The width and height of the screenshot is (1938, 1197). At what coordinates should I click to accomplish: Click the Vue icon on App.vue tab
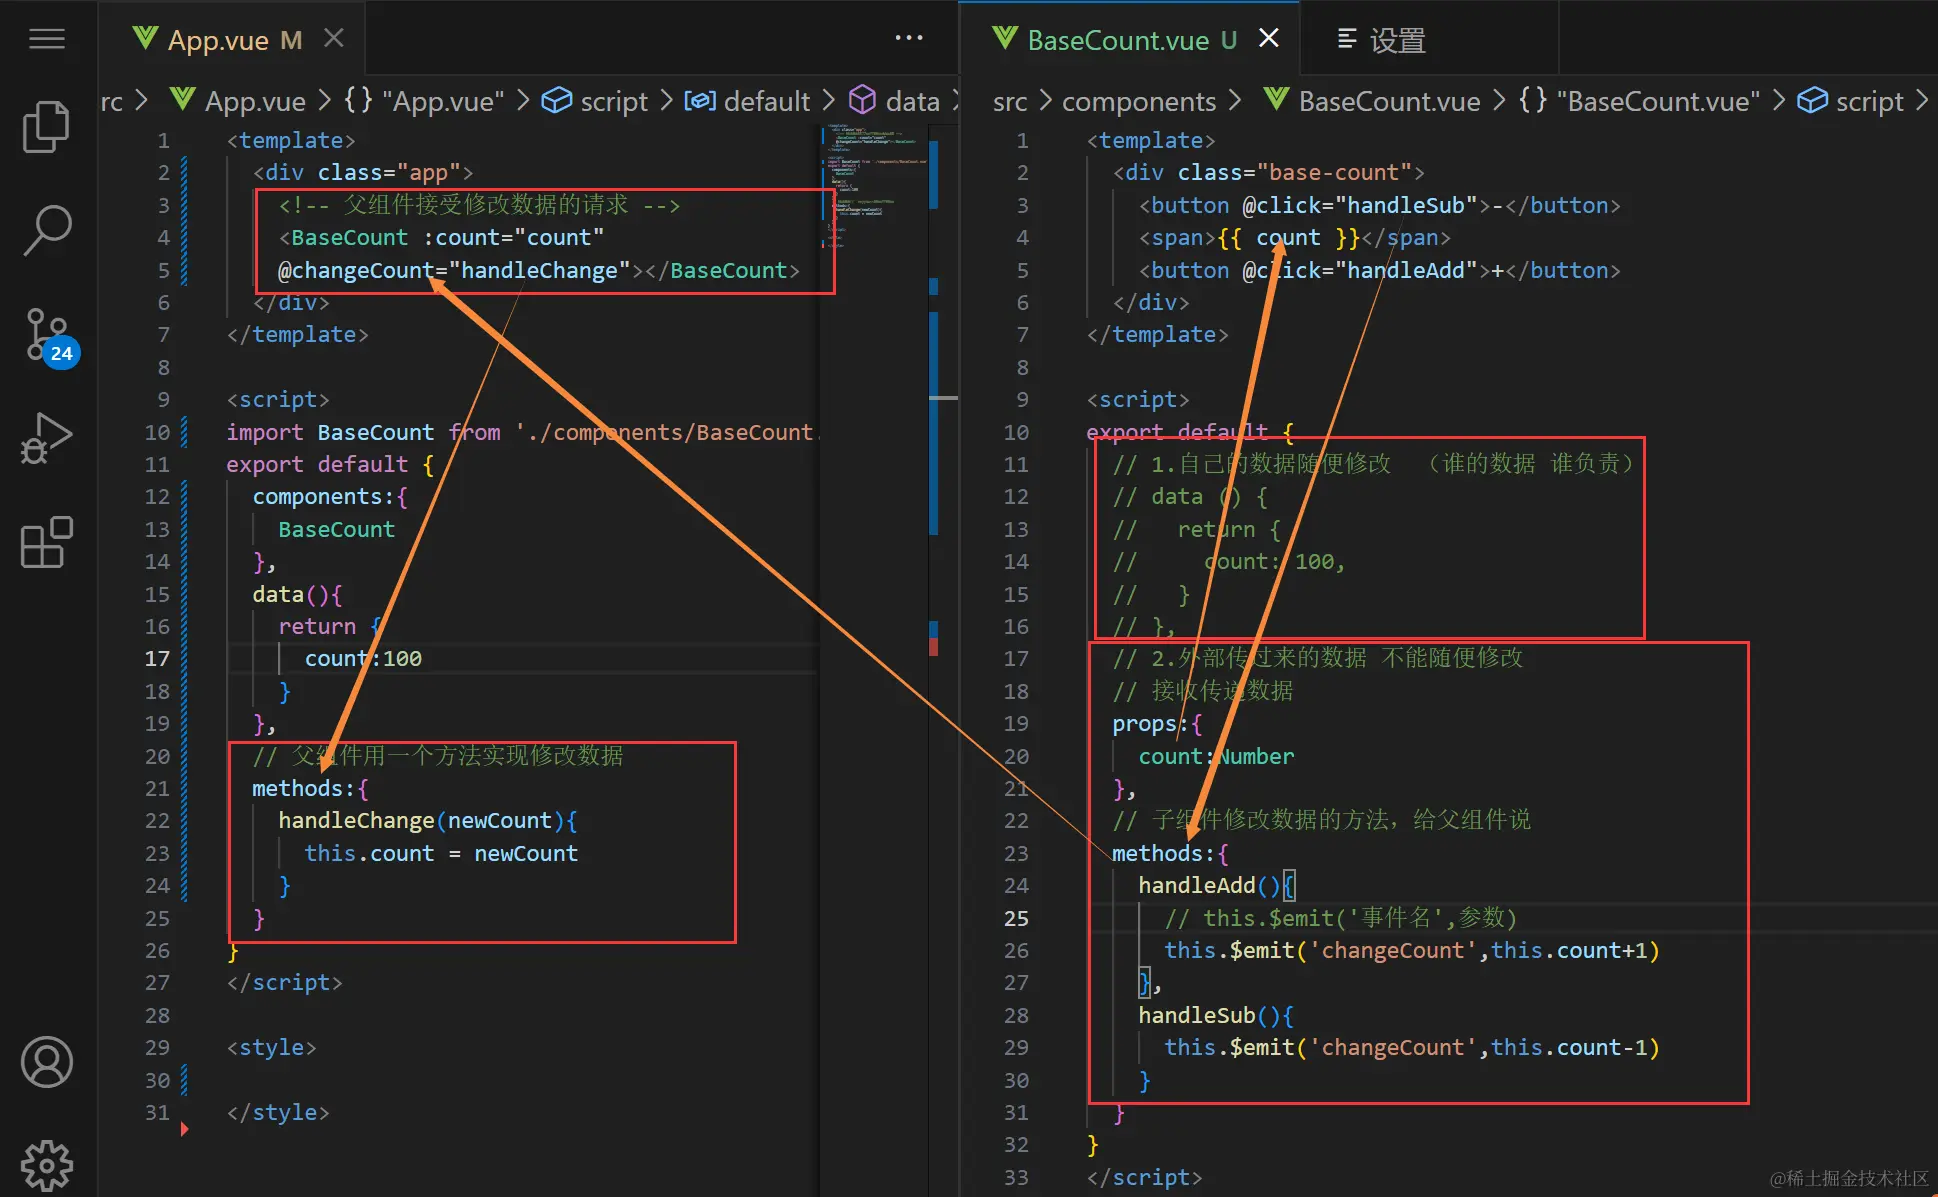coord(146,38)
